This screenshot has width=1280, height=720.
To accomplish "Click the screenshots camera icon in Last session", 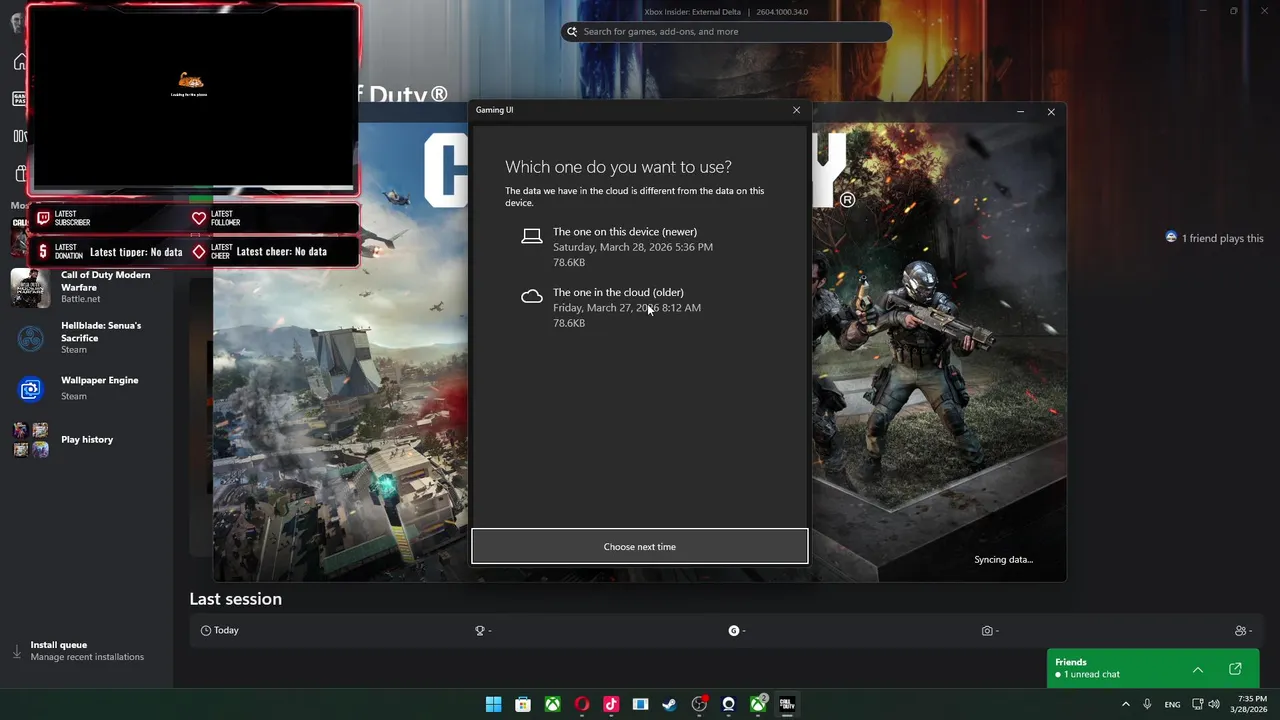I will (x=987, y=631).
